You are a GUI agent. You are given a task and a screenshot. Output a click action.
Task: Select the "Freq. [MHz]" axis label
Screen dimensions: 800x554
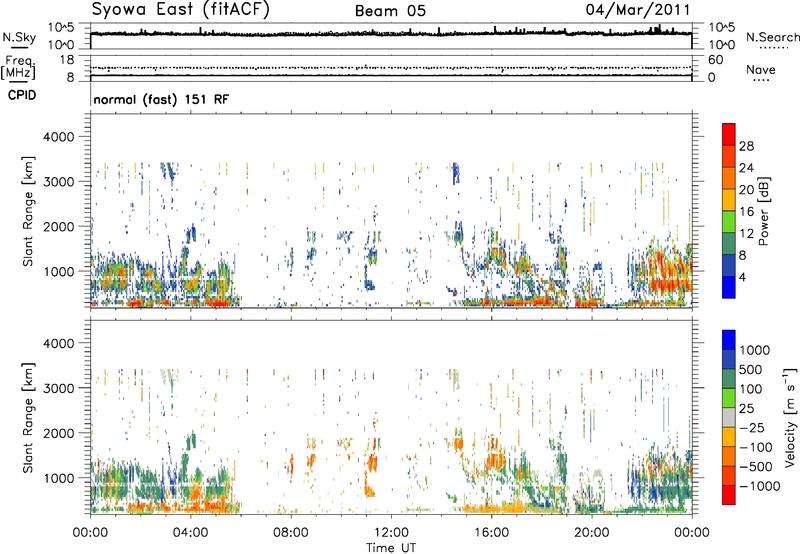[x=18, y=67]
